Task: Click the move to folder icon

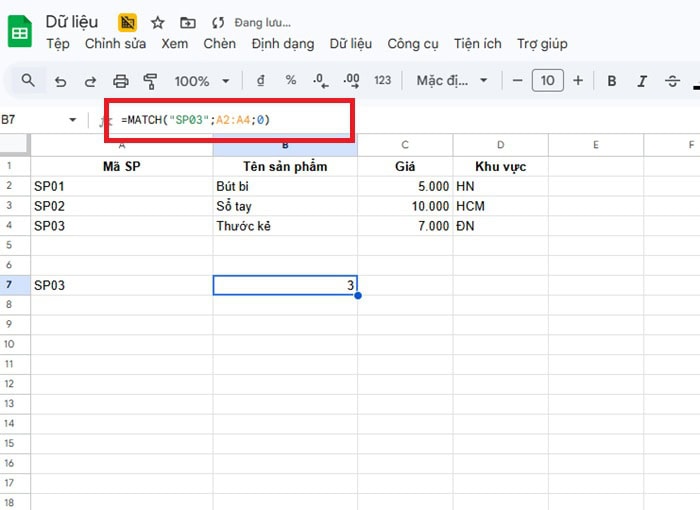Action: (188, 22)
